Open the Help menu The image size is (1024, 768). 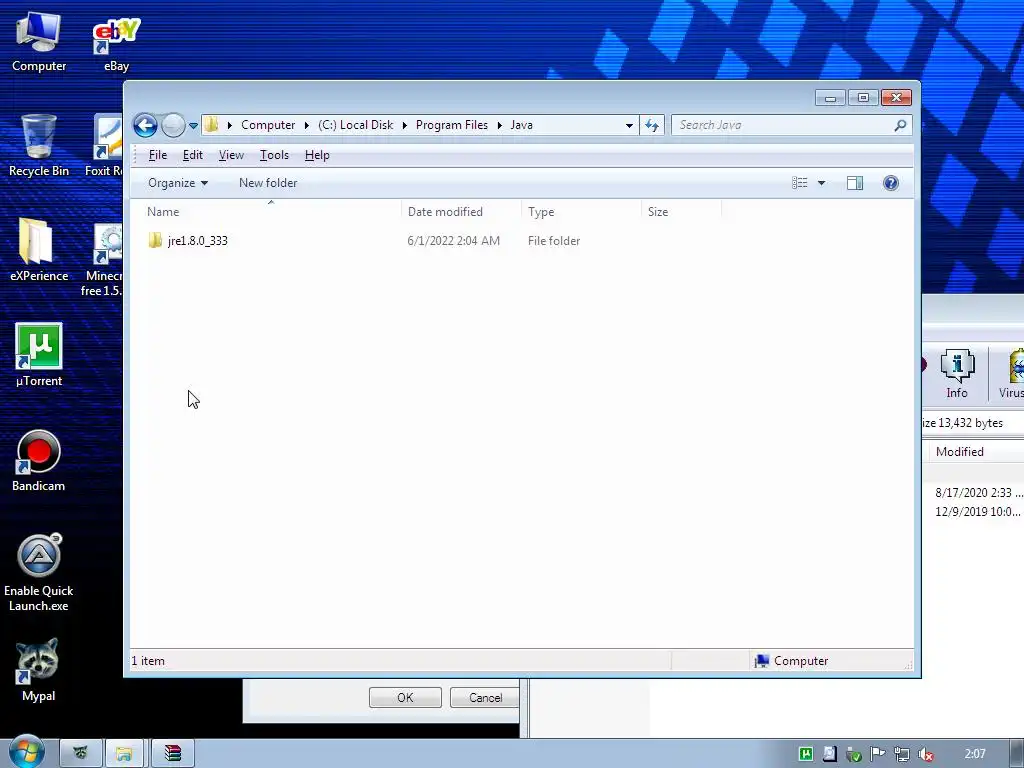[317, 155]
